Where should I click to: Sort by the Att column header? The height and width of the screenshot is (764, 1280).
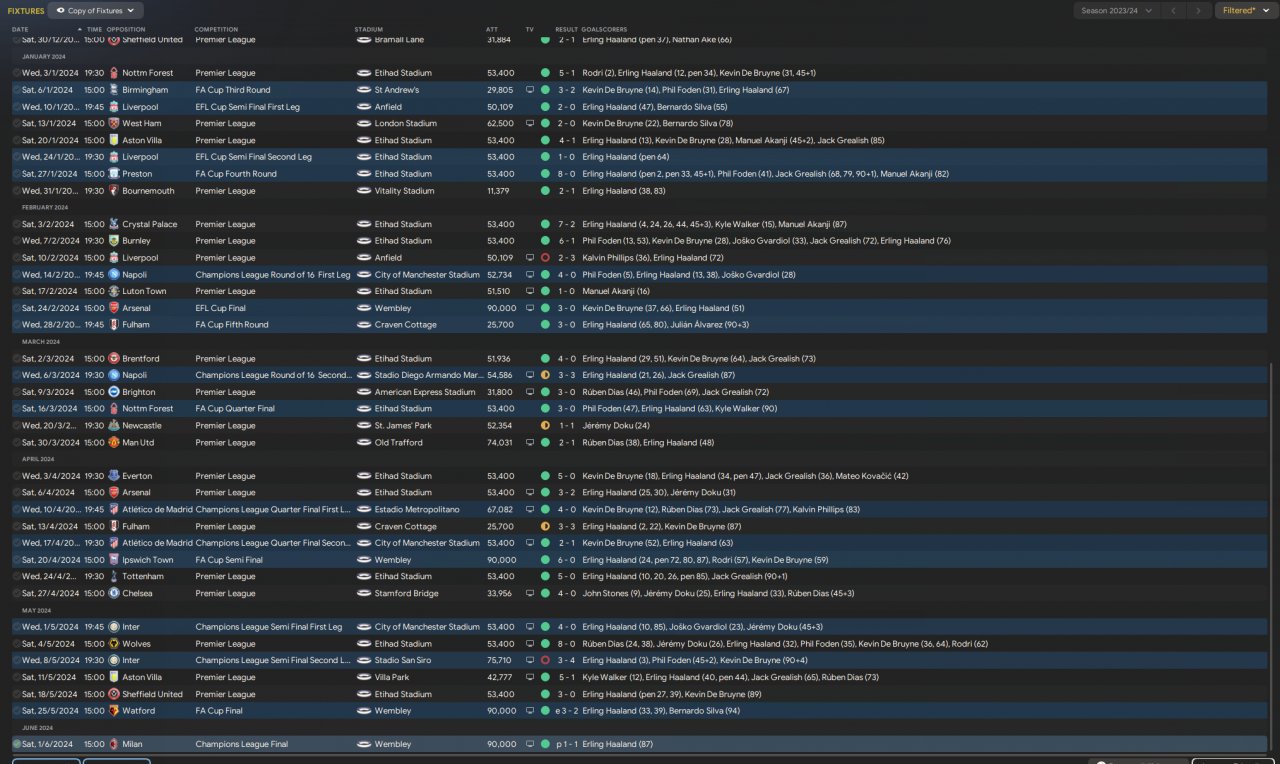pos(491,29)
